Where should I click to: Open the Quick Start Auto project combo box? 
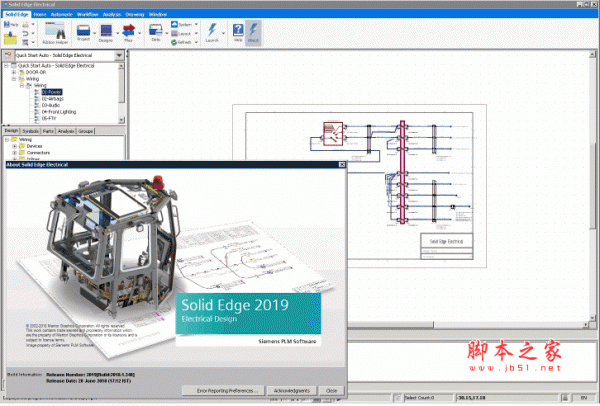coord(69,55)
